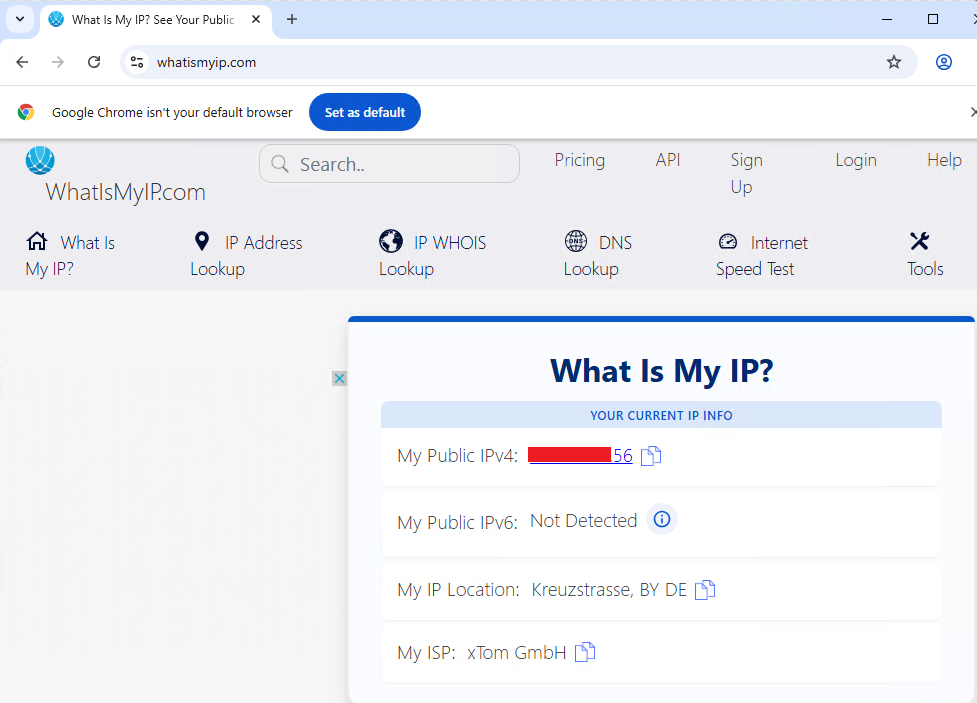This screenshot has height=703, width=977.
Task: Open the Help page
Action: tap(945, 160)
